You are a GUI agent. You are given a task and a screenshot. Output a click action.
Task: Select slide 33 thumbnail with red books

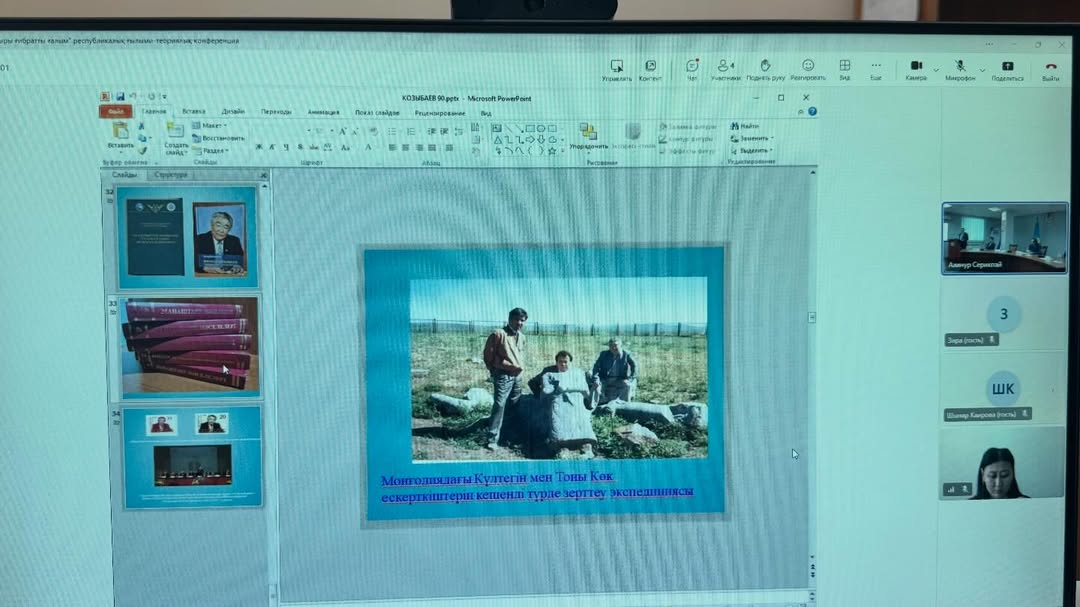pyautogui.click(x=190, y=346)
